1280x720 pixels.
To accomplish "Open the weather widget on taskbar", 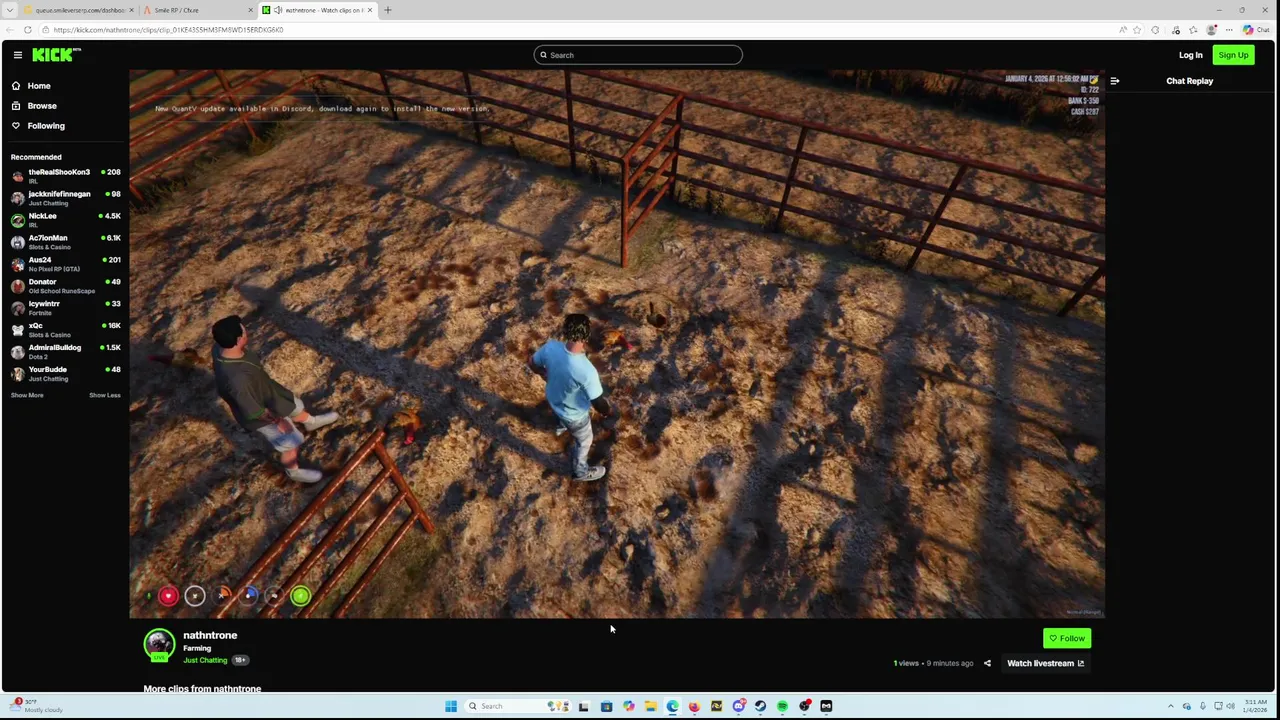I will point(35,706).
